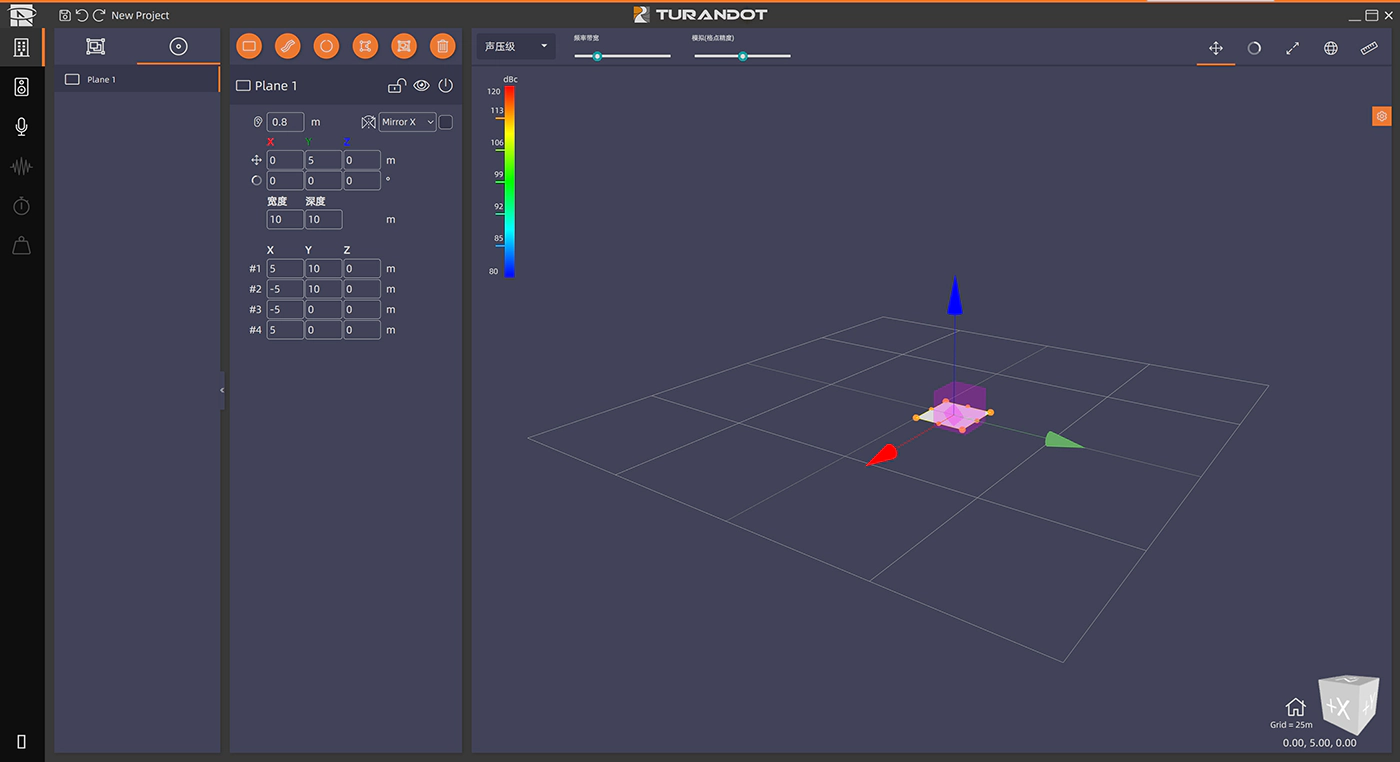Viewport: 1400px width, 762px height.
Task: Click the orange trash delete button
Action: (442, 46)
